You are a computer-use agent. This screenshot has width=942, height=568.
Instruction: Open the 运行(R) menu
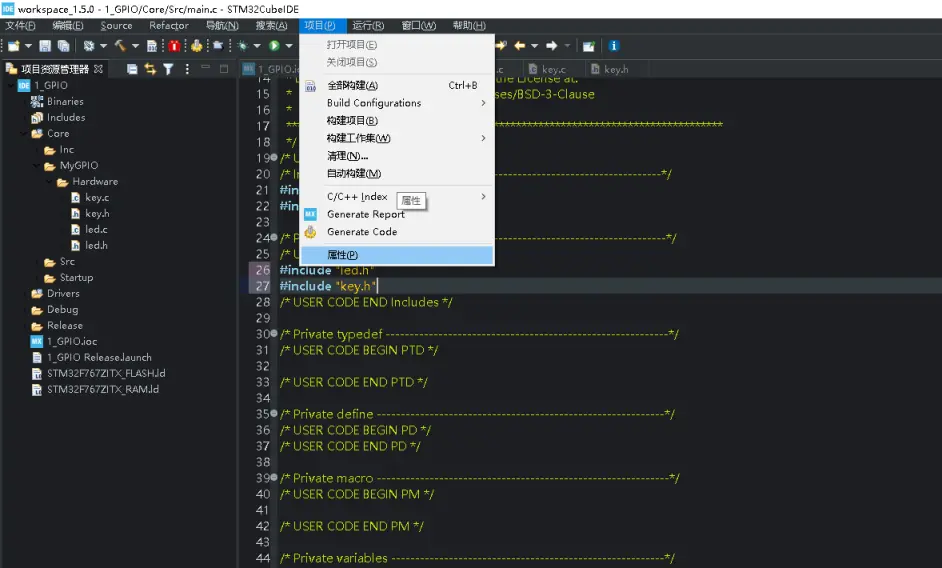coord(368,25)
